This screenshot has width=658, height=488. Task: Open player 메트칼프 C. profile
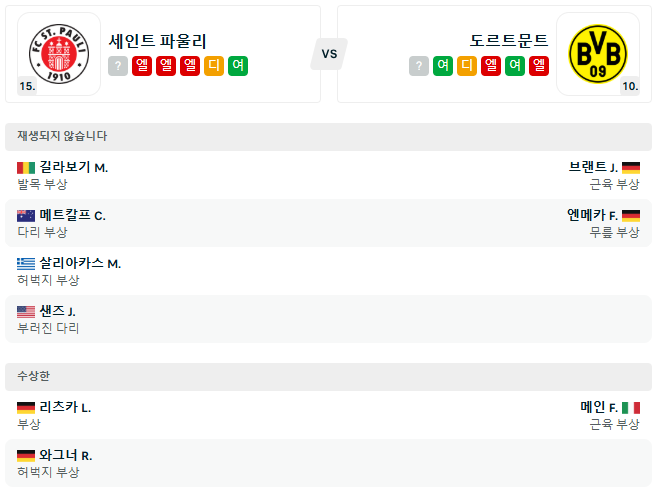pyautogui.click(x=72, y=215)
